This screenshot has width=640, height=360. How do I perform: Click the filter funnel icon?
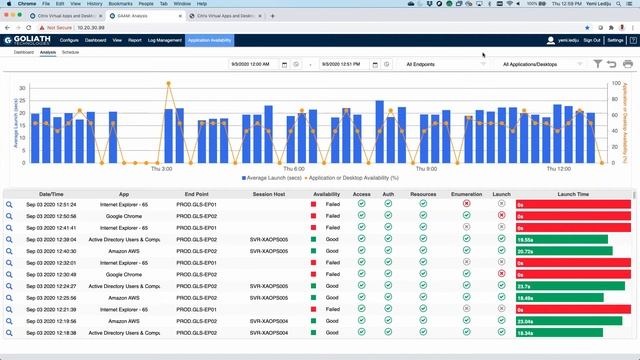tap(598, 64)
